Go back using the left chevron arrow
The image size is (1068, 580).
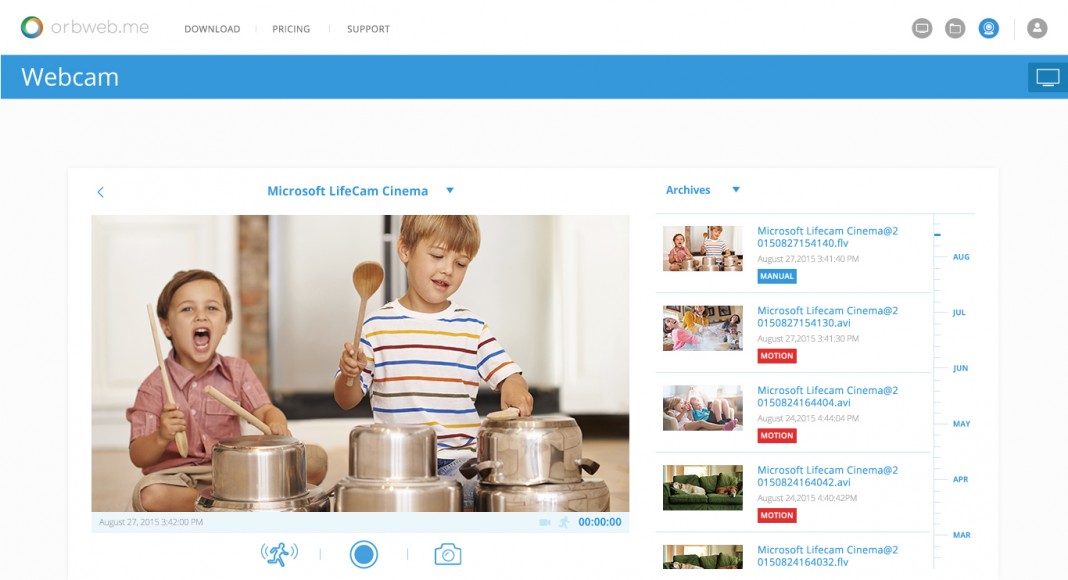101,192
